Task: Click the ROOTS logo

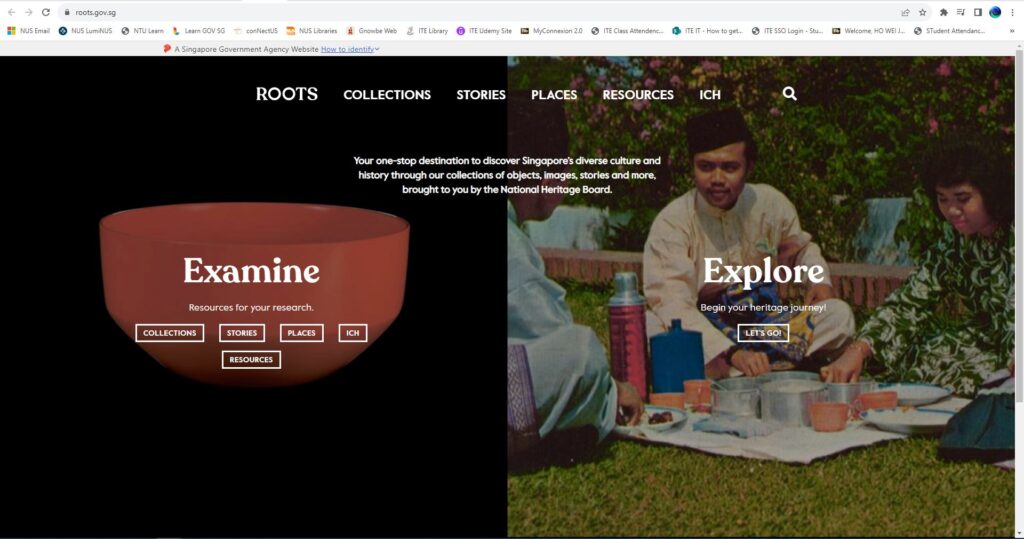Action: (287, 94)
